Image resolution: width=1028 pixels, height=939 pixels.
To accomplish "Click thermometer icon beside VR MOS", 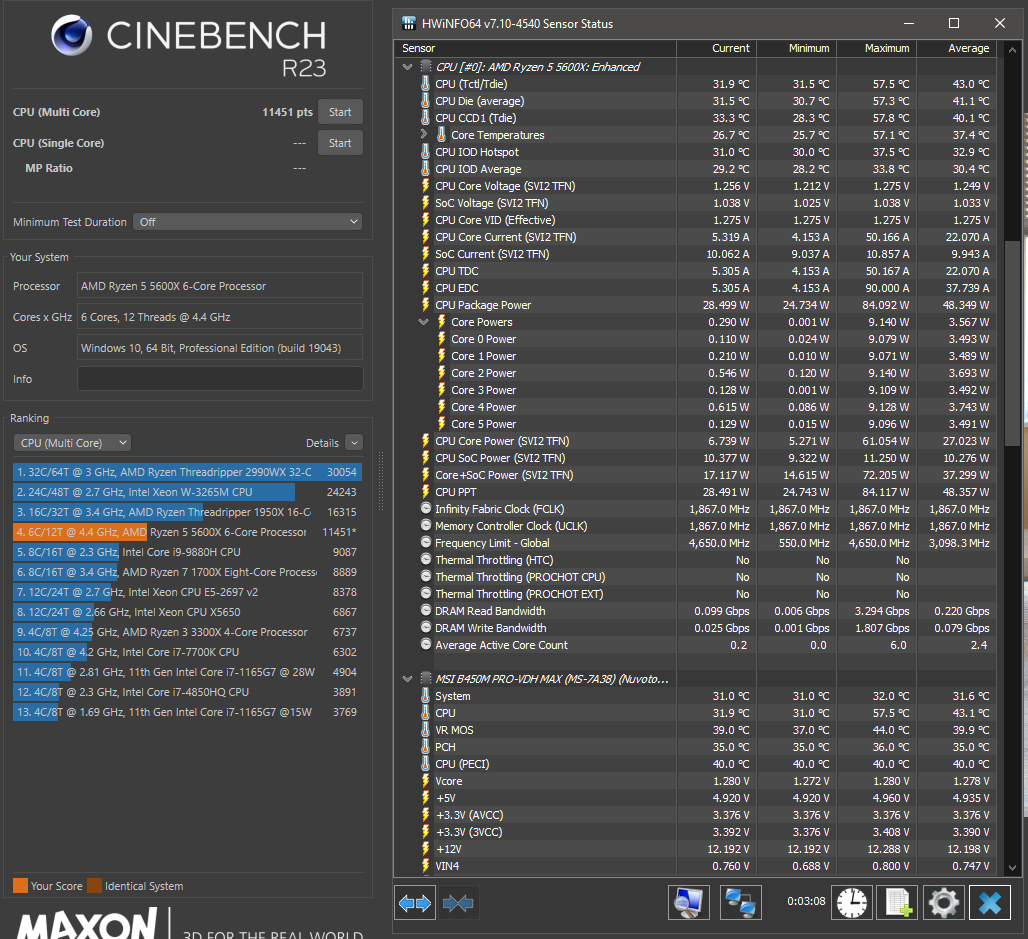I will coord(425,730).
